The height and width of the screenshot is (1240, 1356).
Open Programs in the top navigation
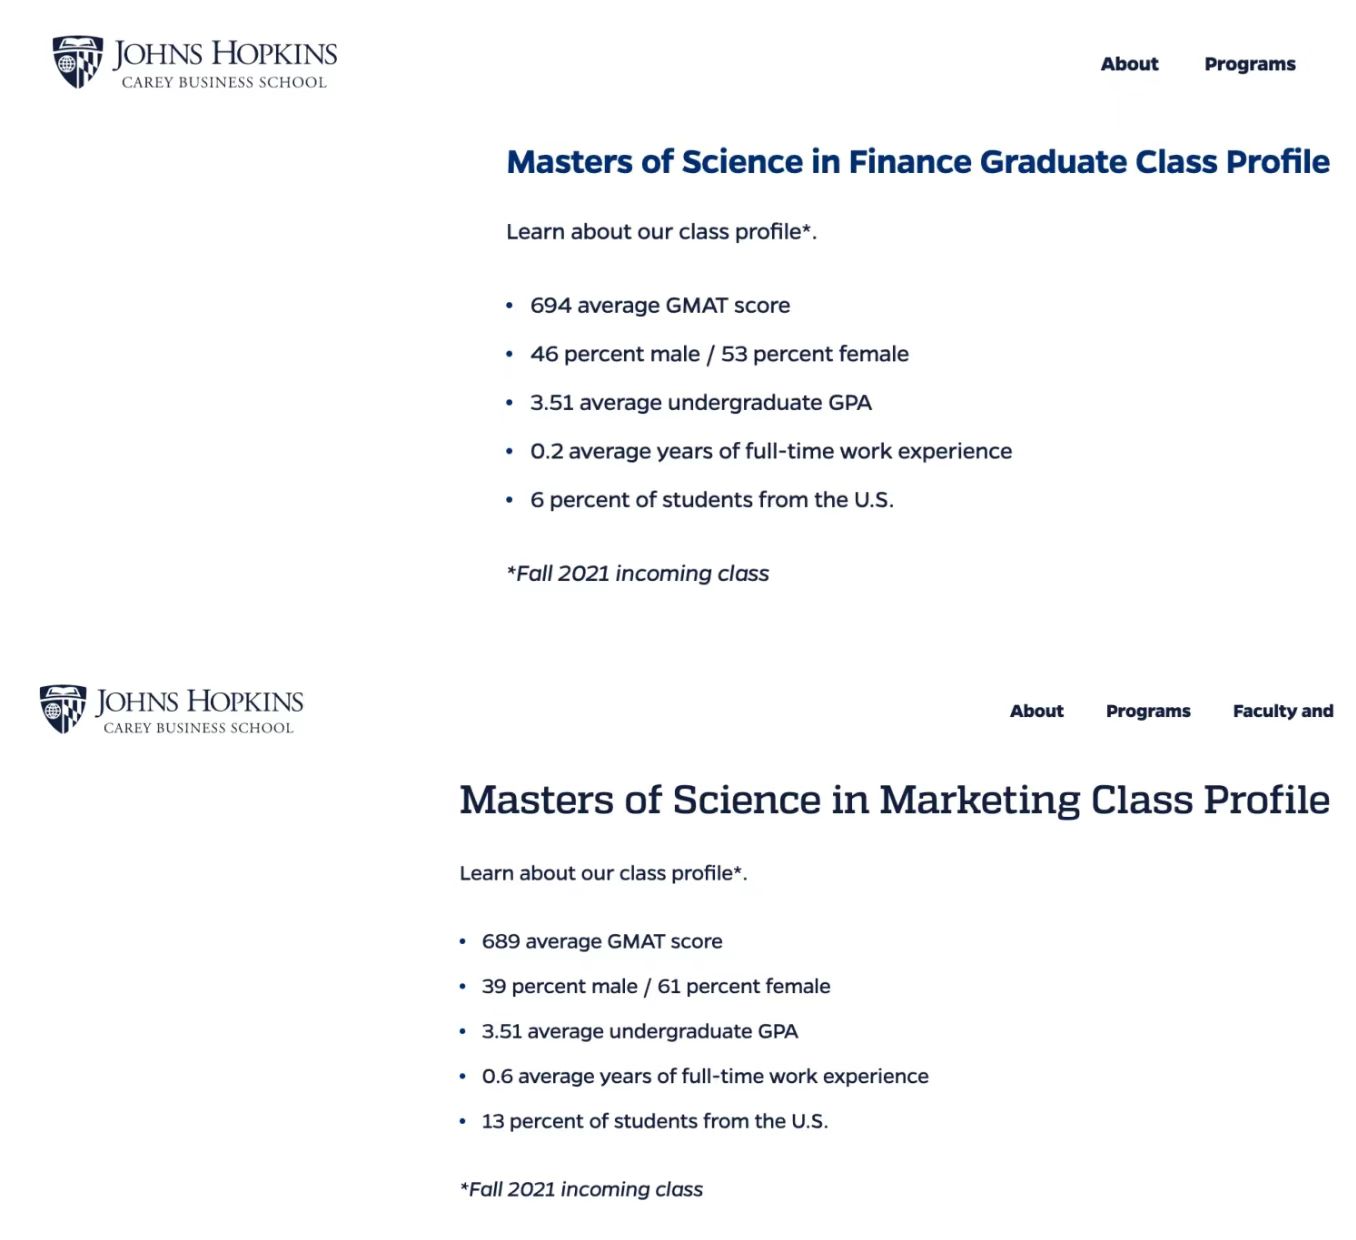tap(1249, 64)
